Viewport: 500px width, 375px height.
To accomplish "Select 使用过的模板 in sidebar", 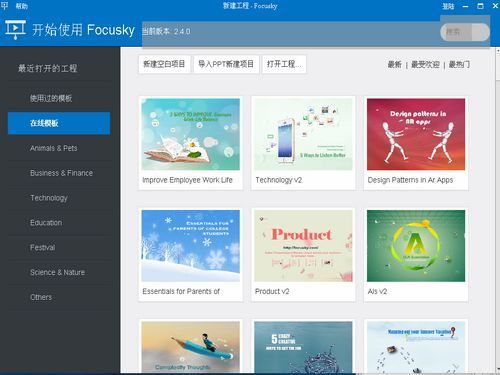I will [51, 98].
